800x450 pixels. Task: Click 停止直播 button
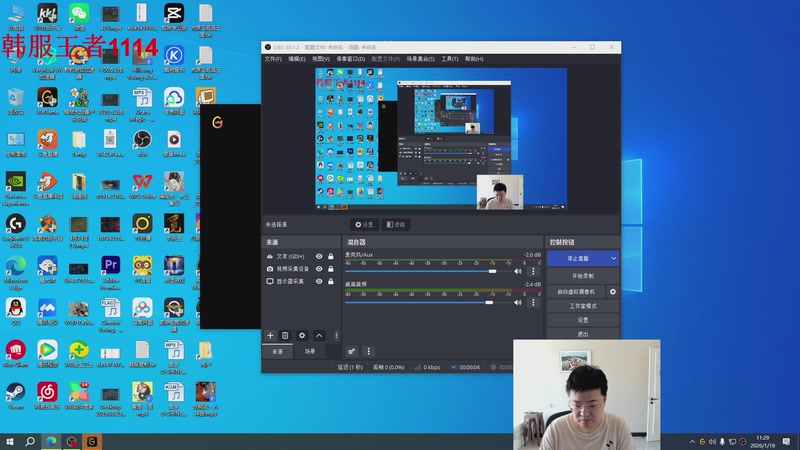(x=578, y=258)
